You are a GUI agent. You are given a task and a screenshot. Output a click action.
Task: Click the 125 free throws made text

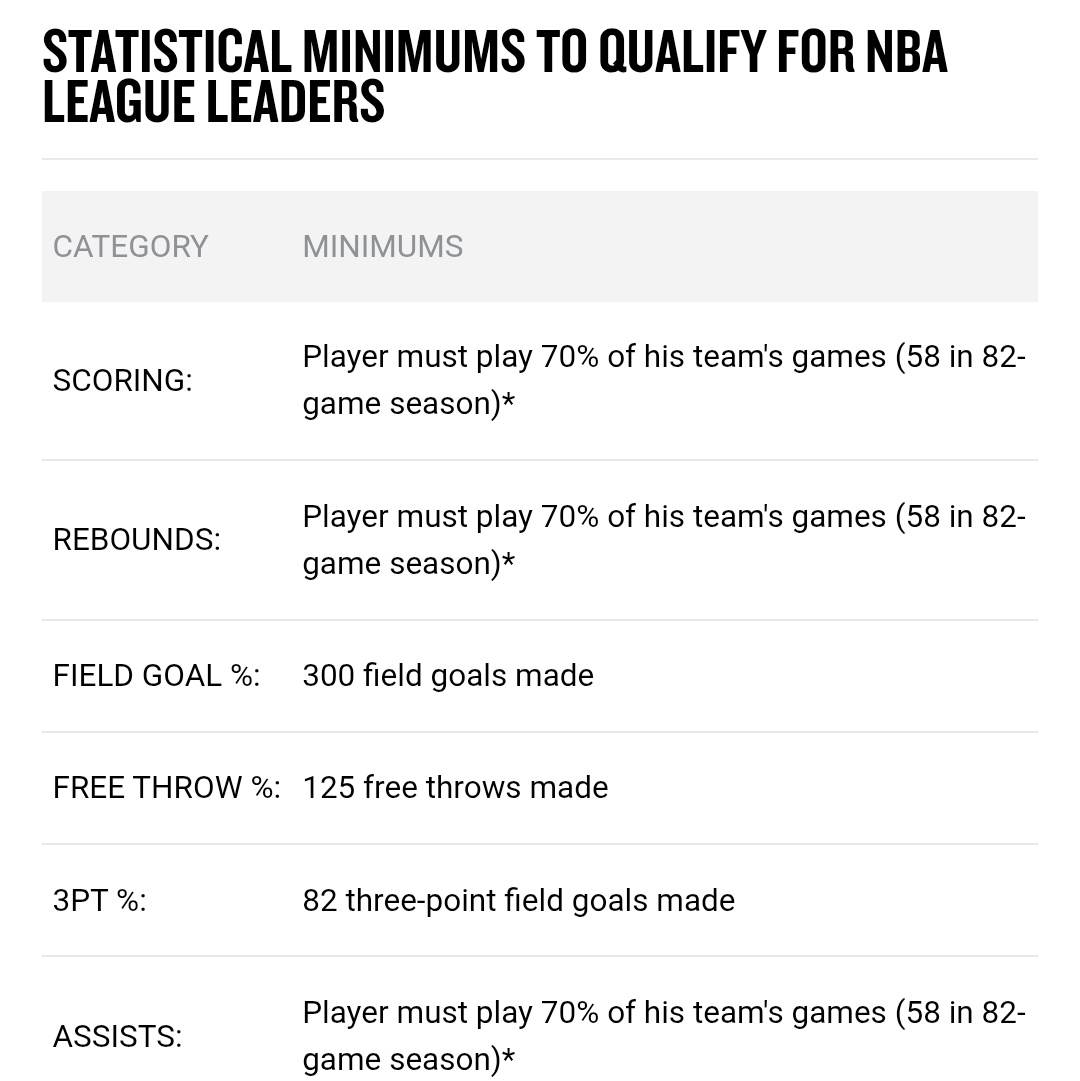click(x=456, y=787)
